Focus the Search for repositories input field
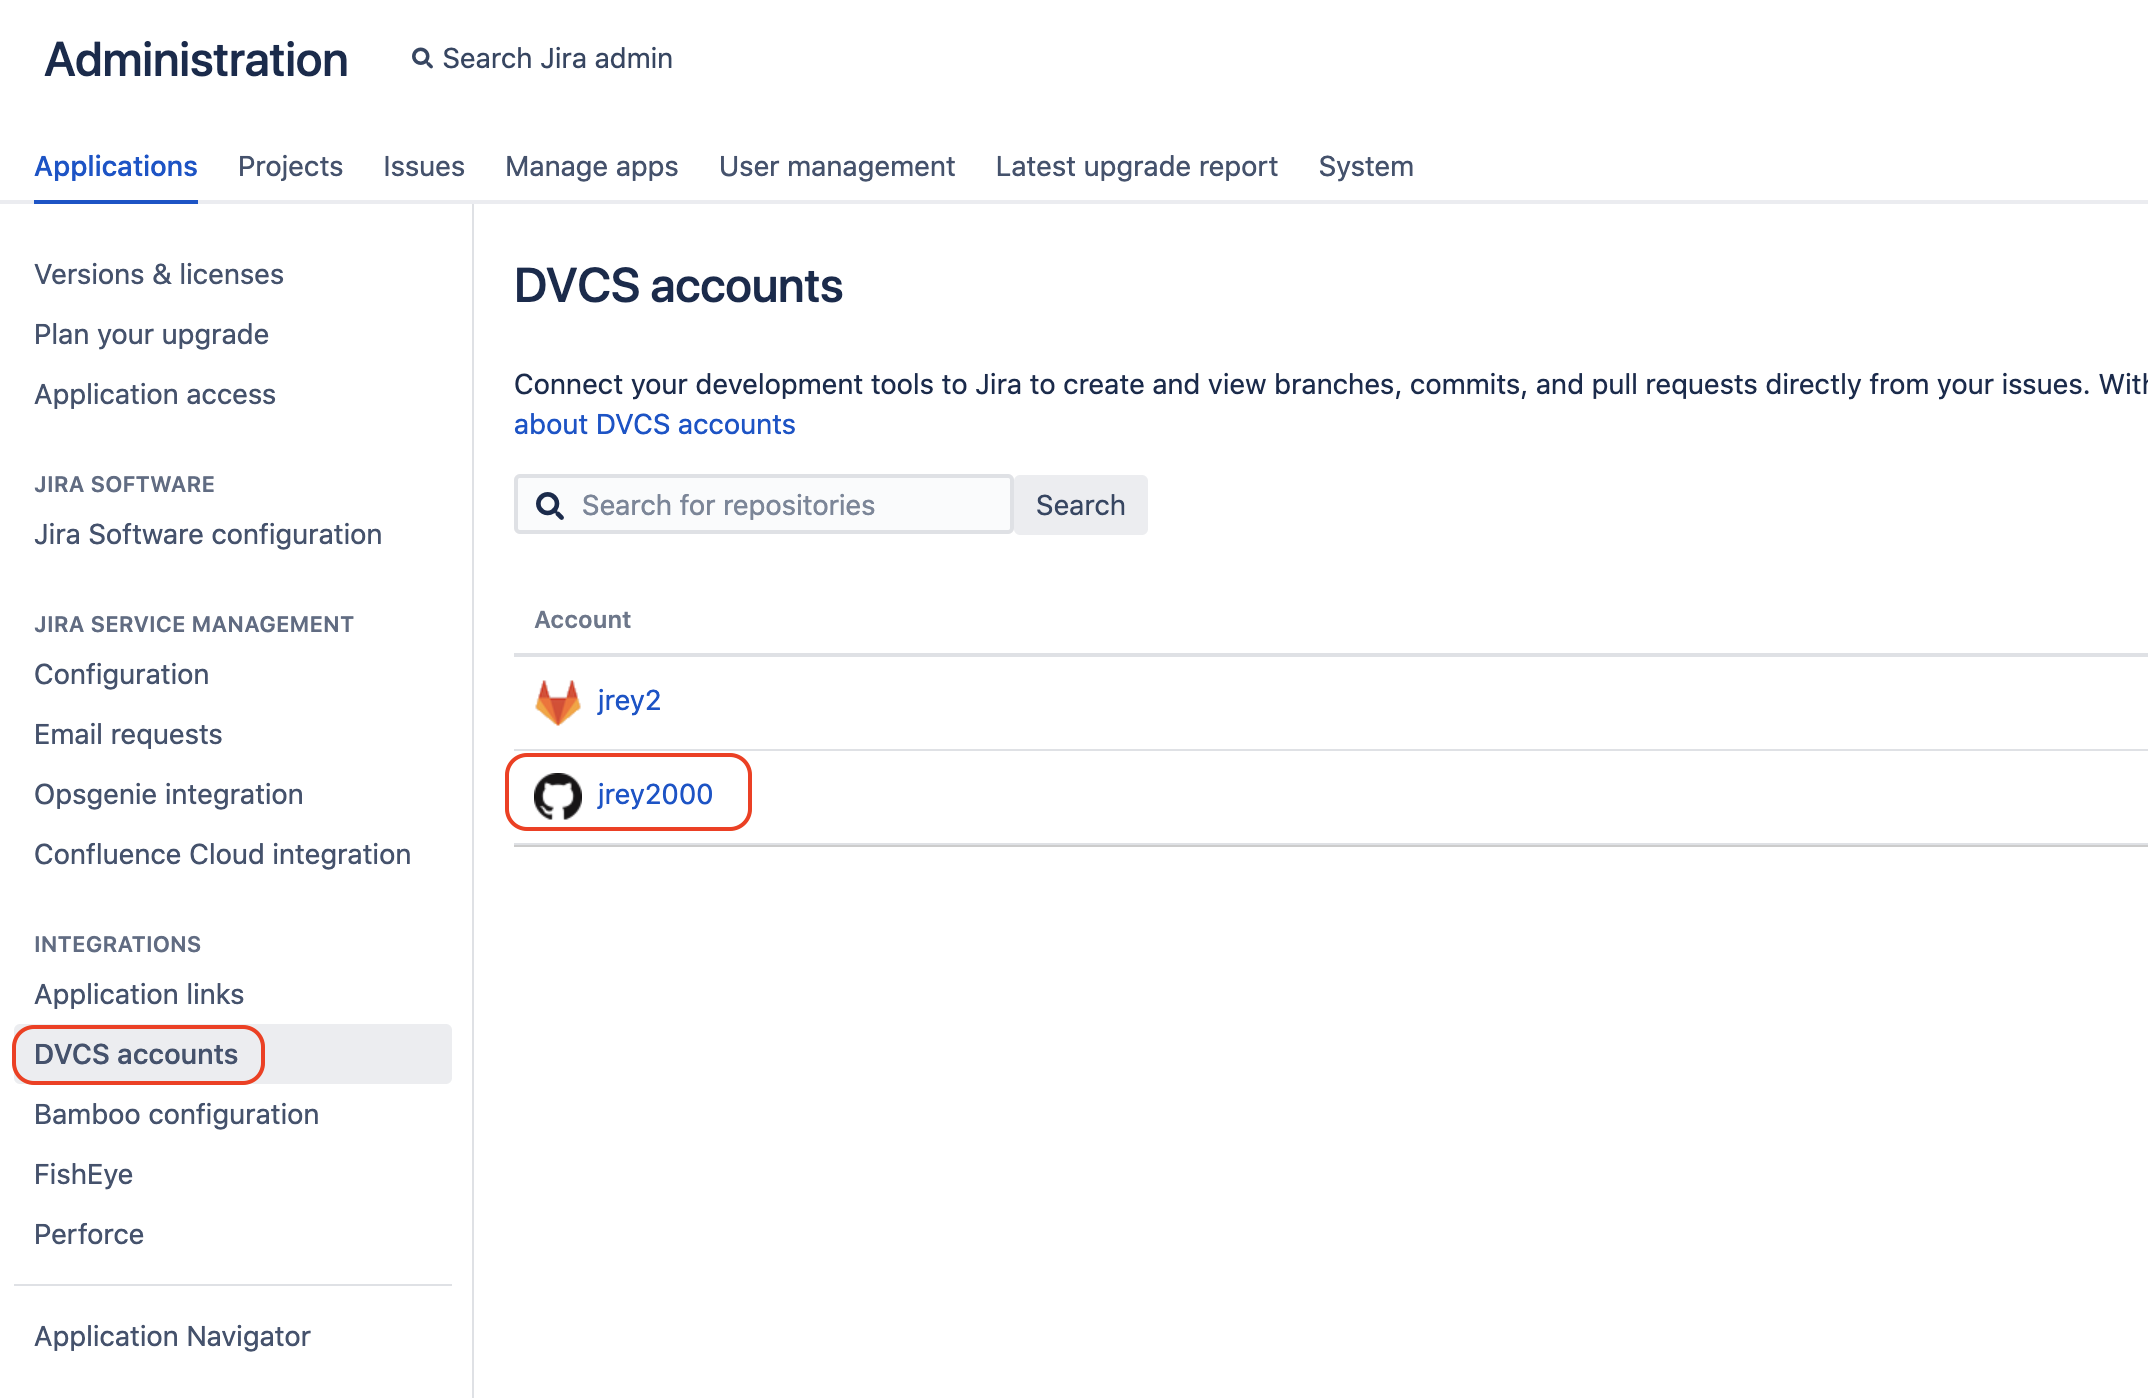 tap(764, 505)
